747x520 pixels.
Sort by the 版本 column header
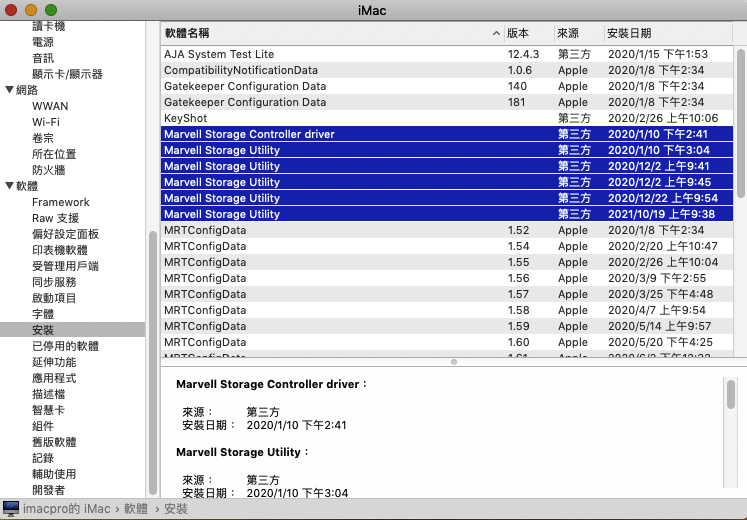point(529,33)
